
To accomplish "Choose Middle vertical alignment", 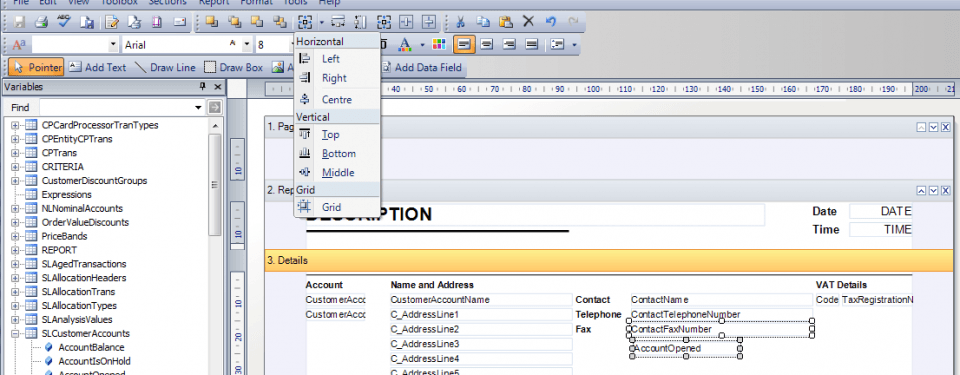I will pyautogui.click(x=337, y=172).
